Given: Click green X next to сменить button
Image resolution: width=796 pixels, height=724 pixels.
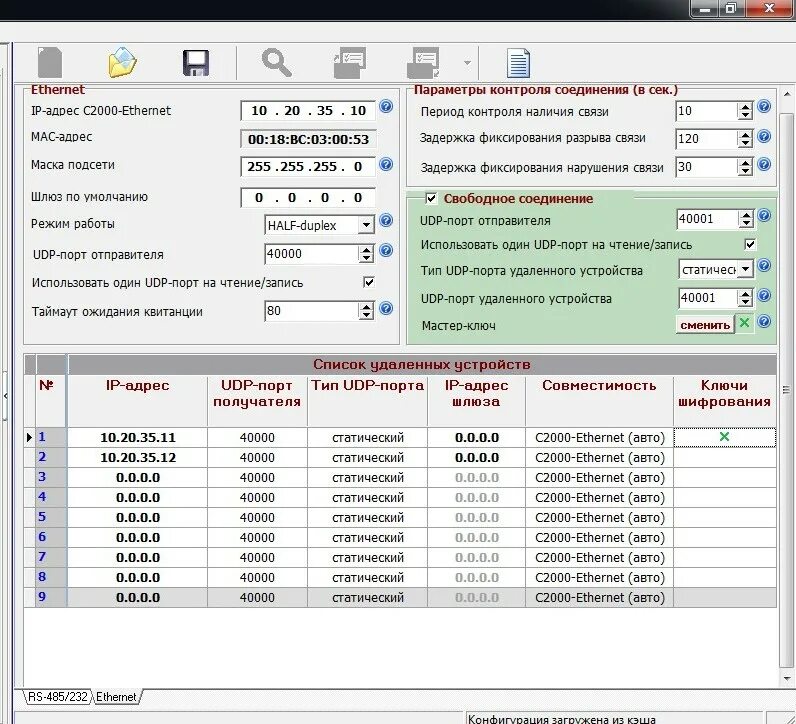Looking at the screenshot, I should [x=744, y=323].
